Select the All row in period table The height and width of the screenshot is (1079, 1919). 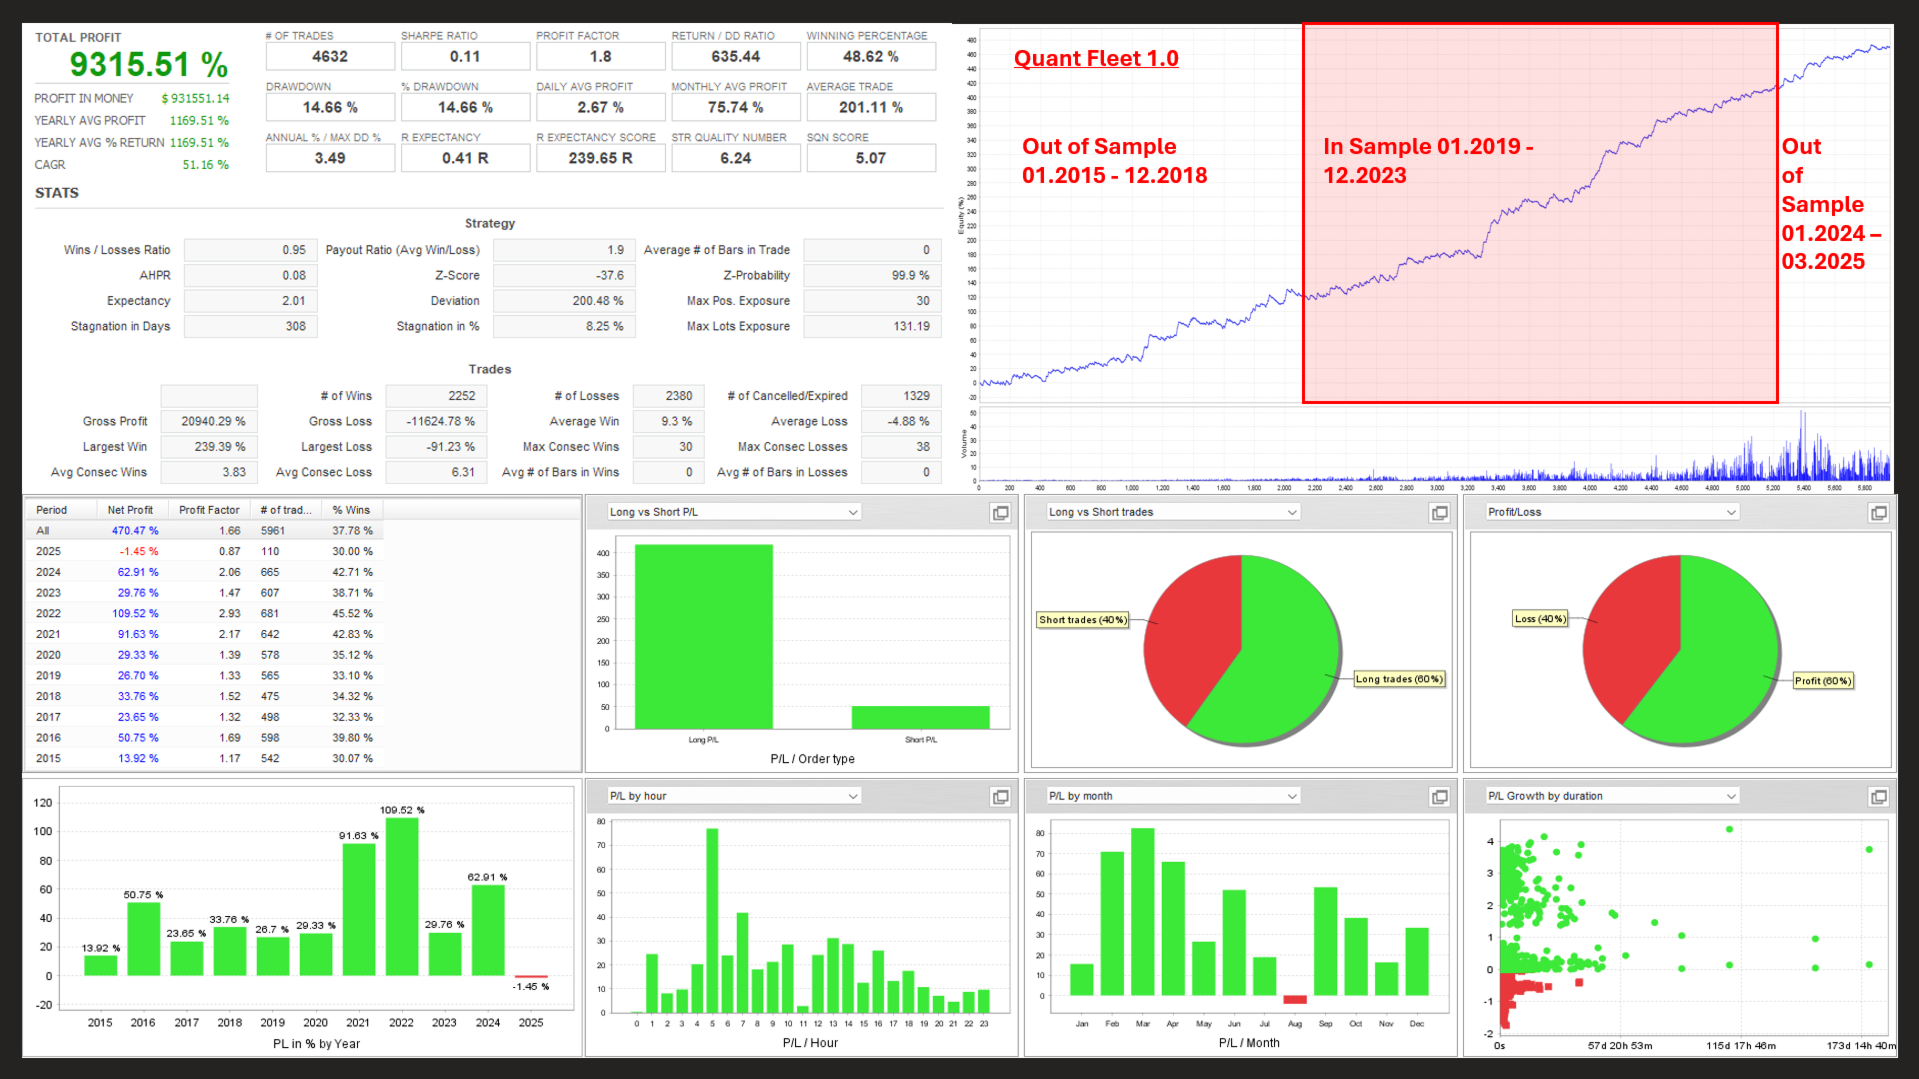point(204,531)
